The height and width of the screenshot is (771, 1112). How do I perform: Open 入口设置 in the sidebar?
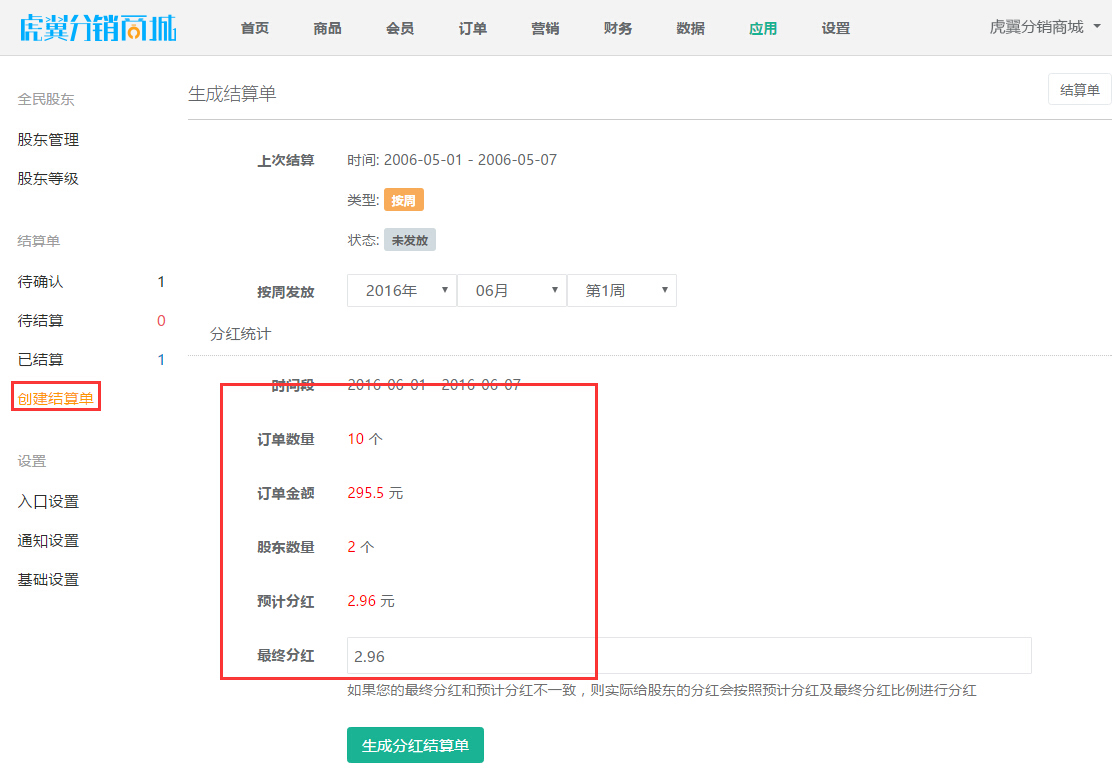(x=48, y=501)
